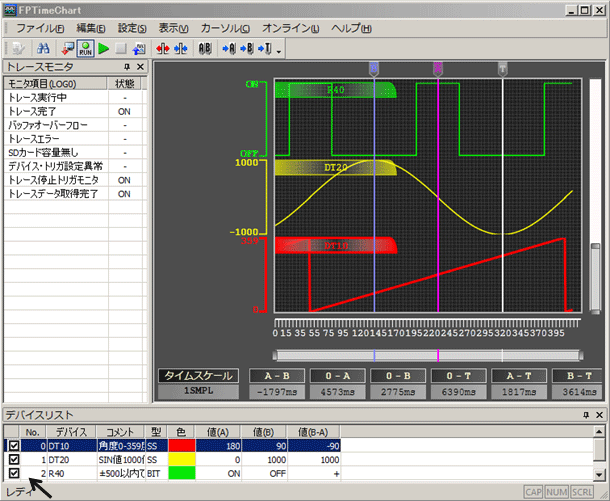Click the move-to-cursor-A arrow icon
Image resolution: width=610 pixels, height=501 pixels.
point(229,48)
